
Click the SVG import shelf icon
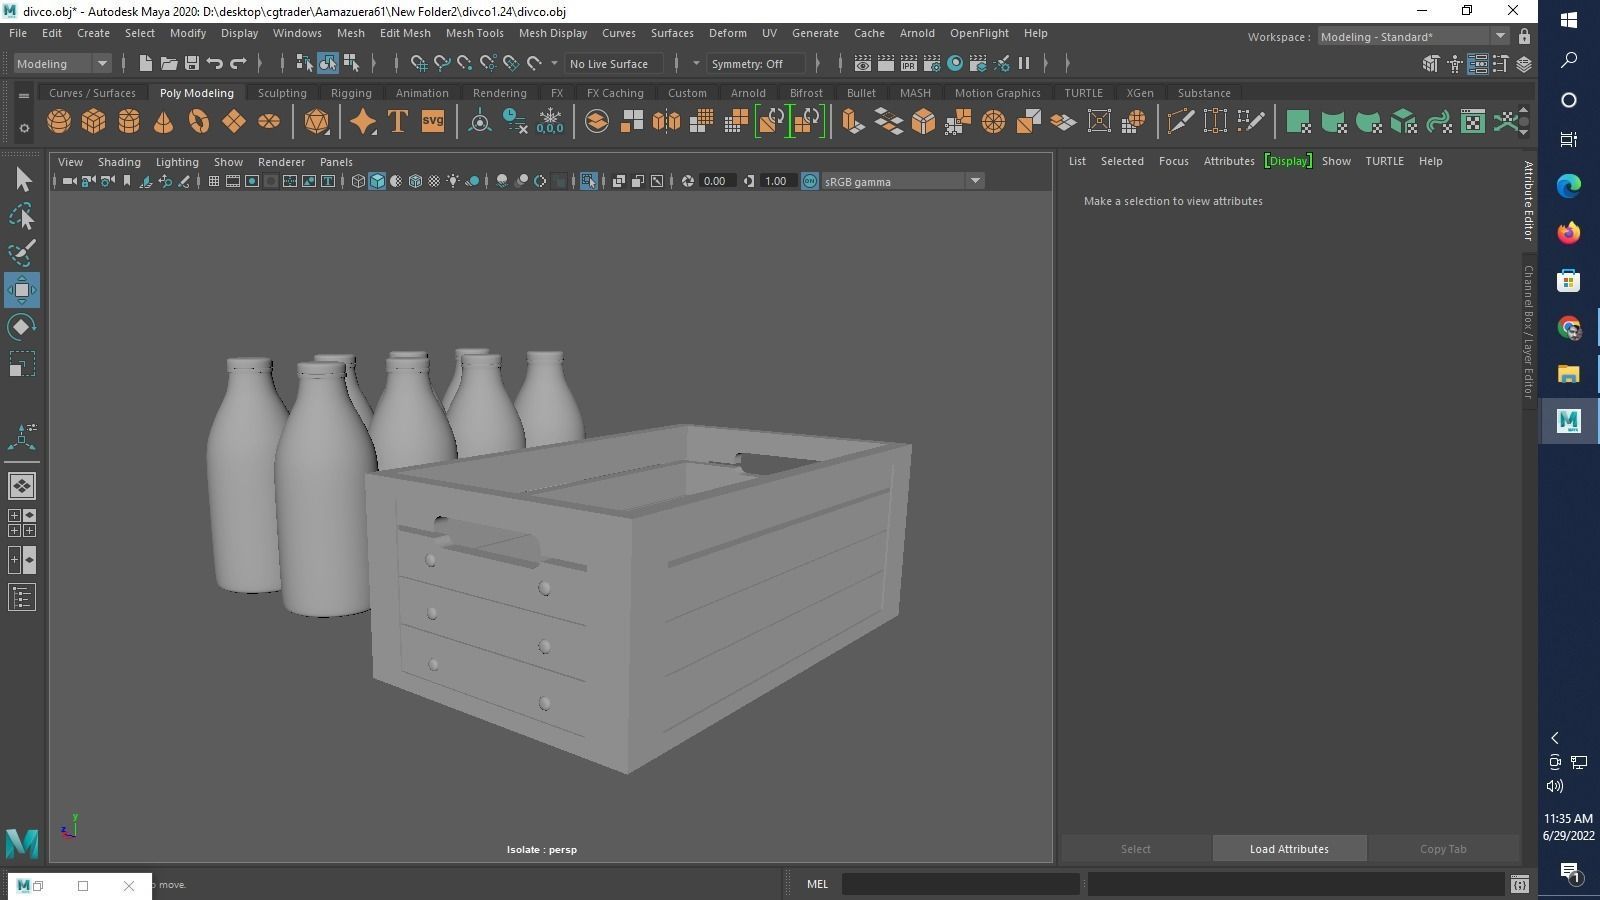[x=433, y=122]
